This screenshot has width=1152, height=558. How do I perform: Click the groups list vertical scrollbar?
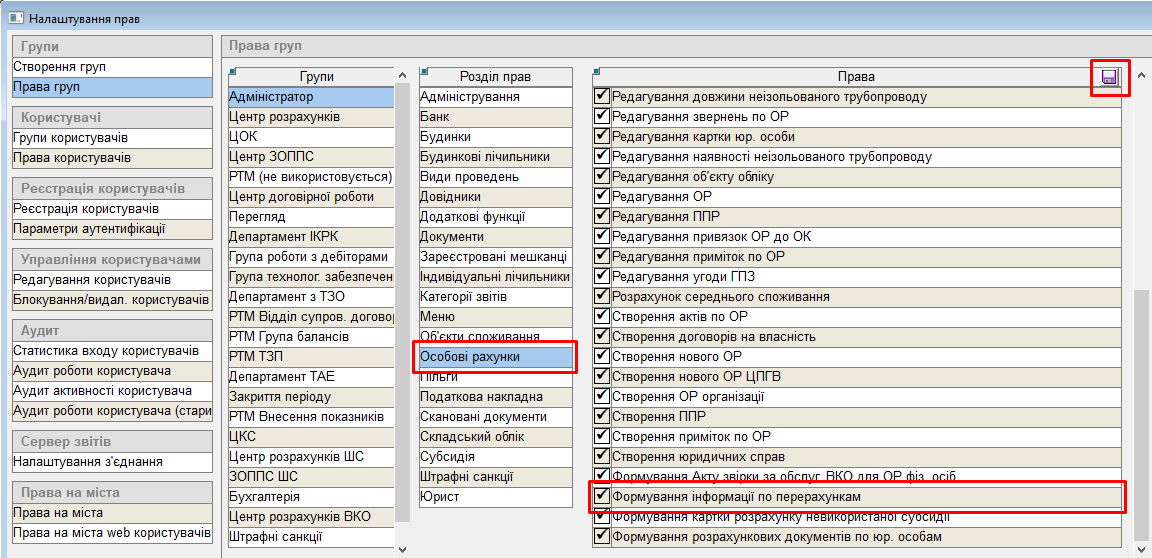(403, 300)
